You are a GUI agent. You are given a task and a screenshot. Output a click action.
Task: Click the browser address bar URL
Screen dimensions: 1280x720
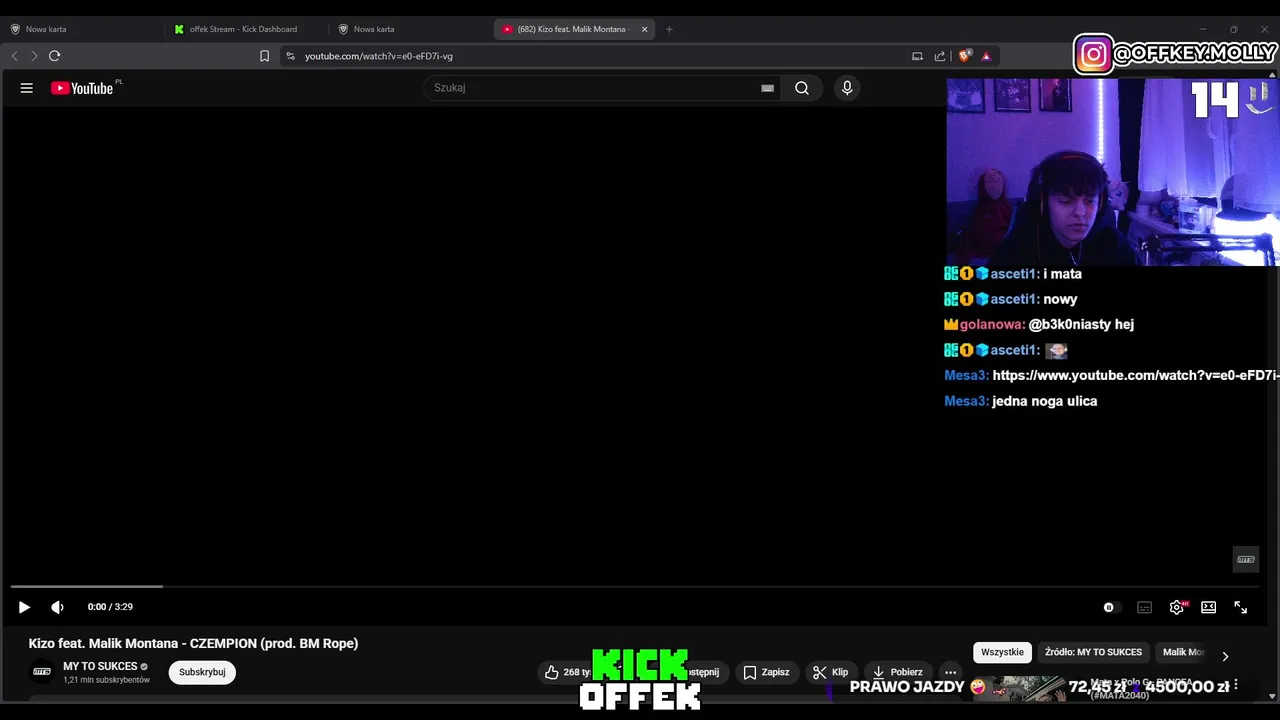click(379, 56)
